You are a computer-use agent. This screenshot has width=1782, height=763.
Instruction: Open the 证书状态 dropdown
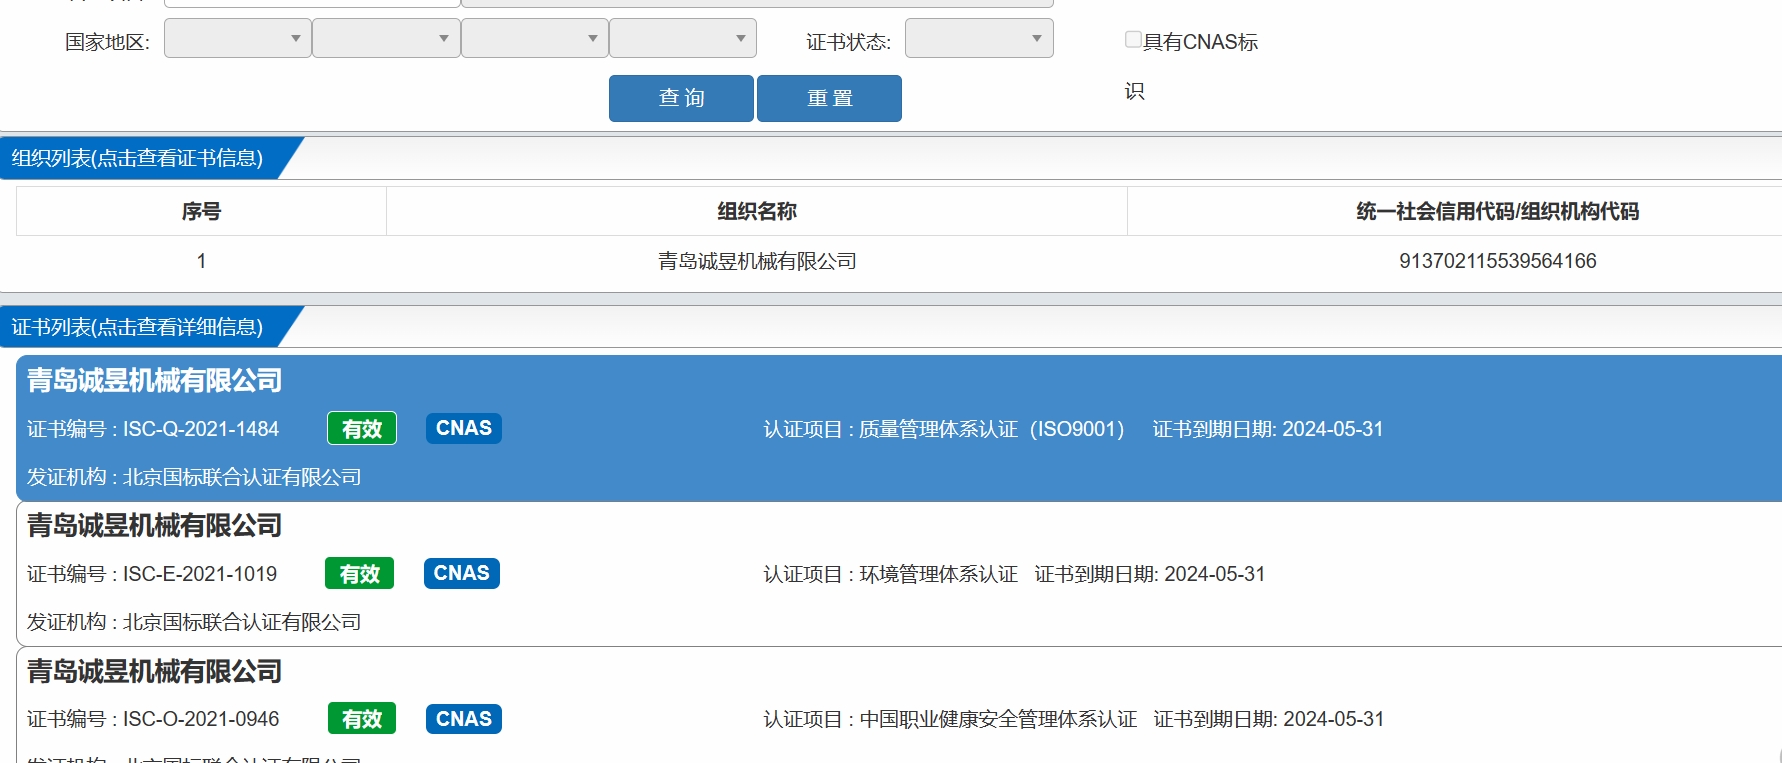click(979, 39)
